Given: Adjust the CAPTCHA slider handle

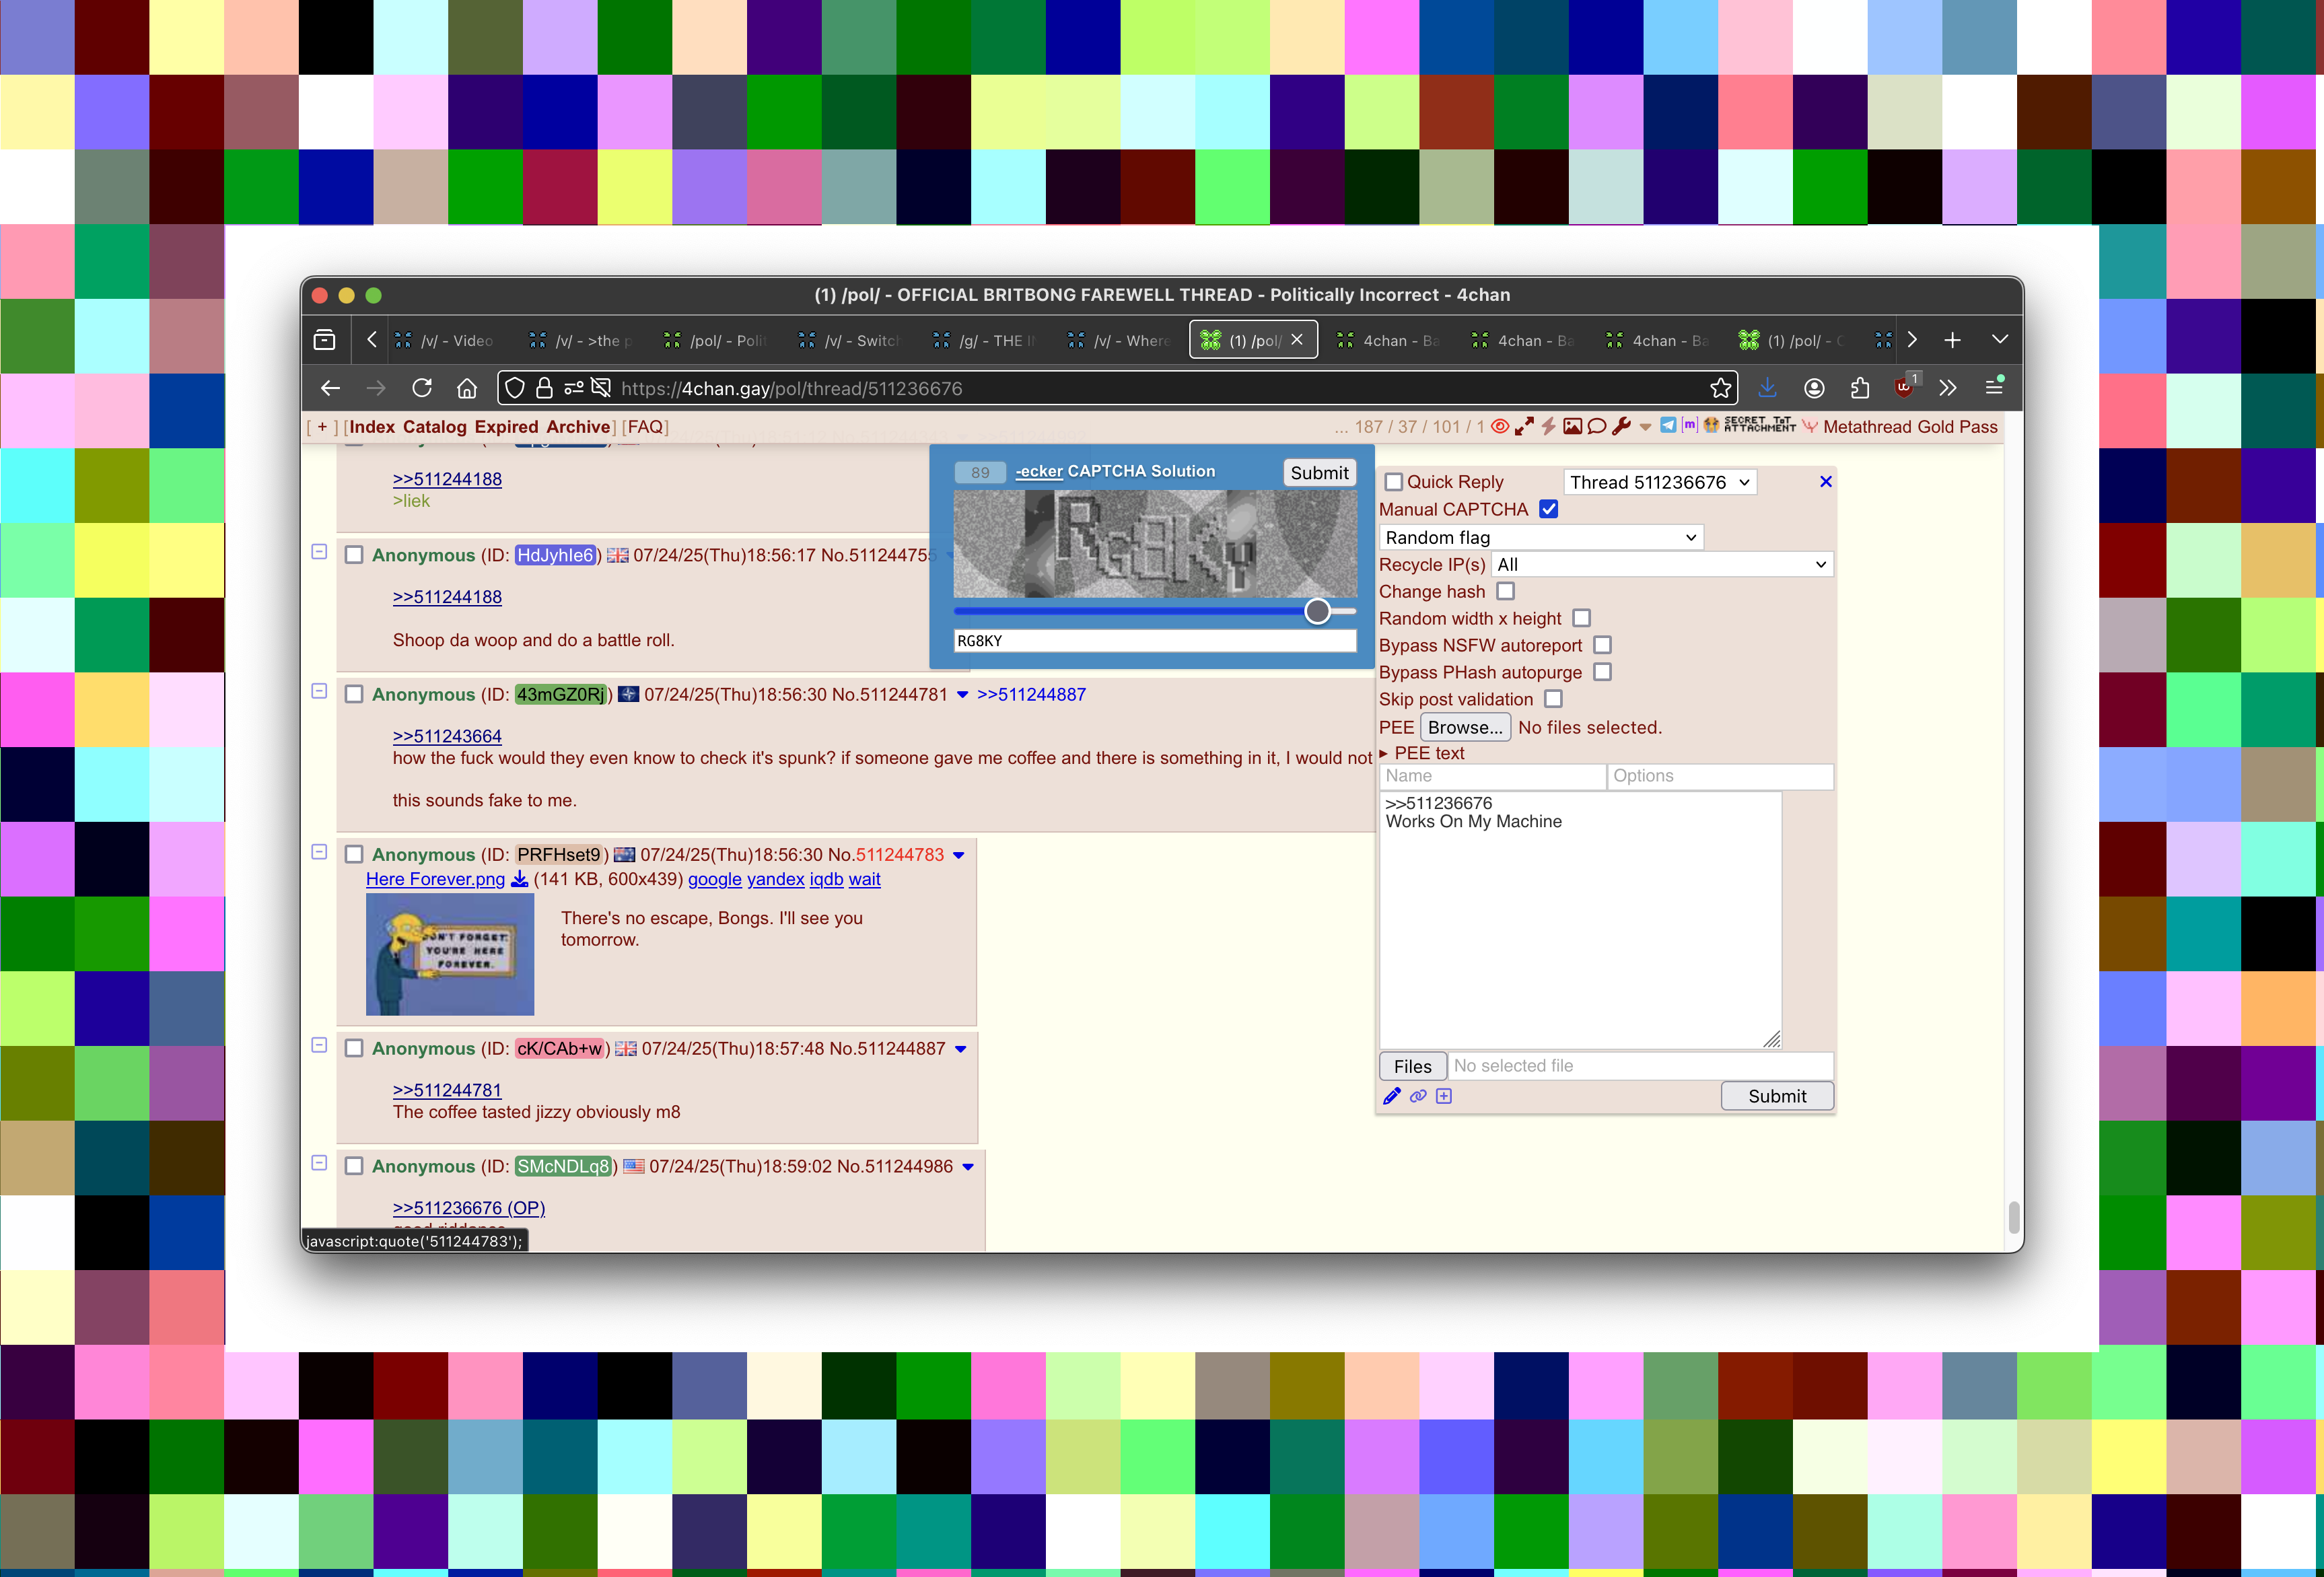Looking at the screenshot, I should coord(1317,611).
